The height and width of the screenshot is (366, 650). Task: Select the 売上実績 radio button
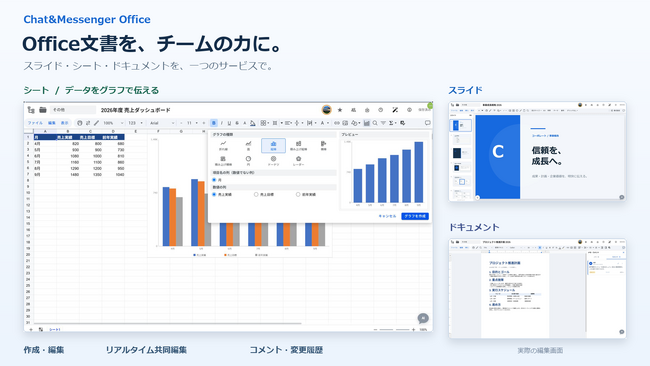(x=214, y=194)
